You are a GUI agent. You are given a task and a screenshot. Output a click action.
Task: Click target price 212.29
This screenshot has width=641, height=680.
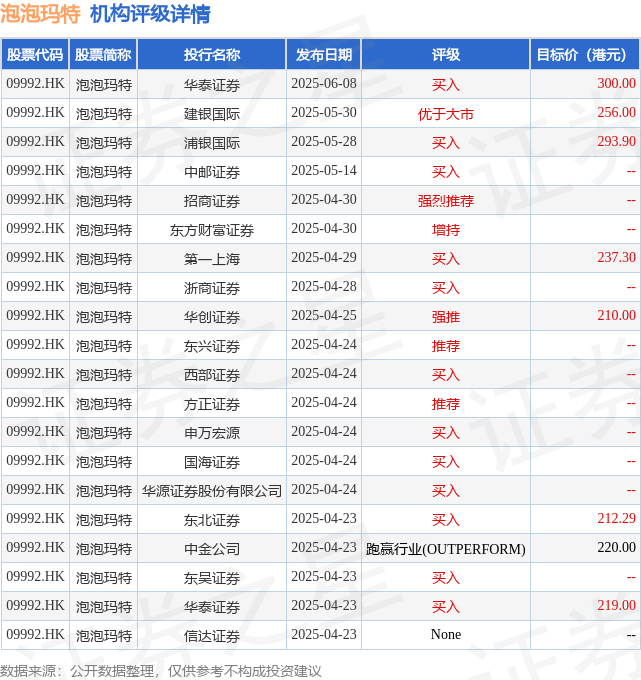coord(616,518)
